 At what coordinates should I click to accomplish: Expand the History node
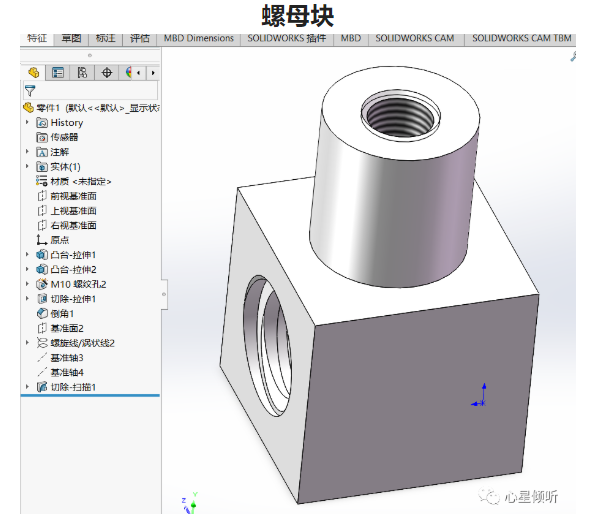point(27,122)
